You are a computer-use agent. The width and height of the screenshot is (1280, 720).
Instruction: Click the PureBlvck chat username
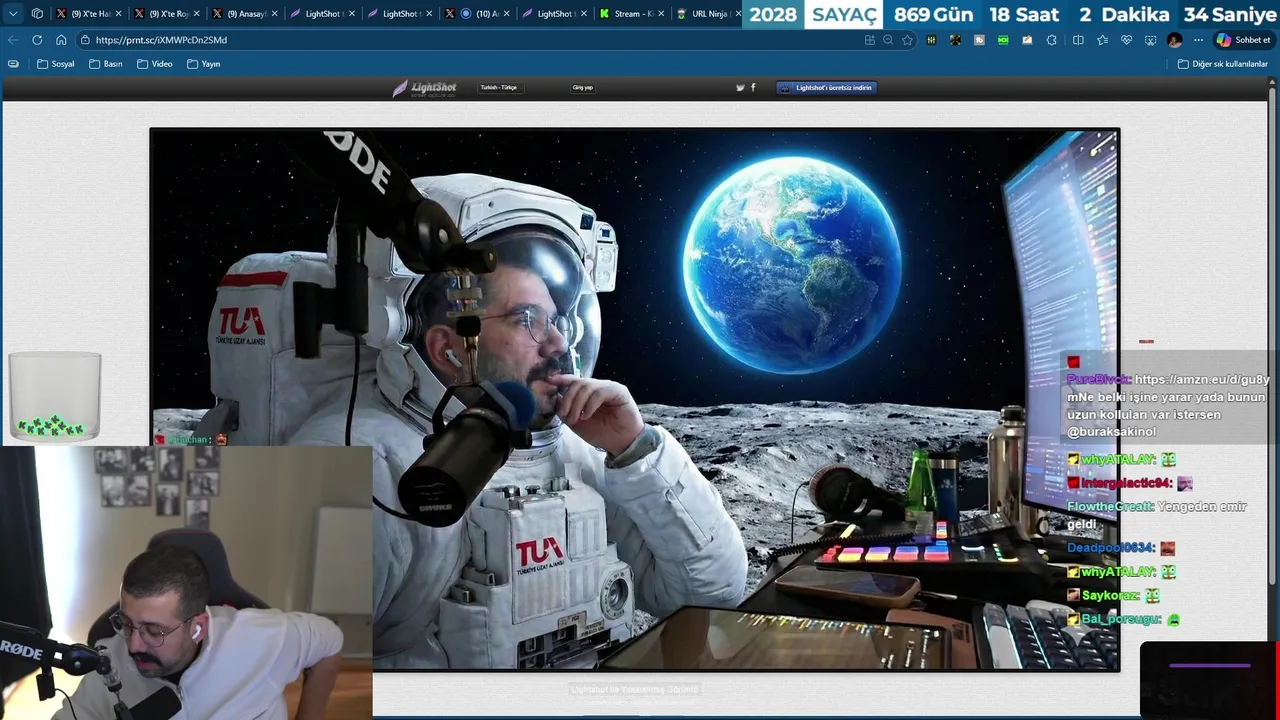(x=1098, y=380)
